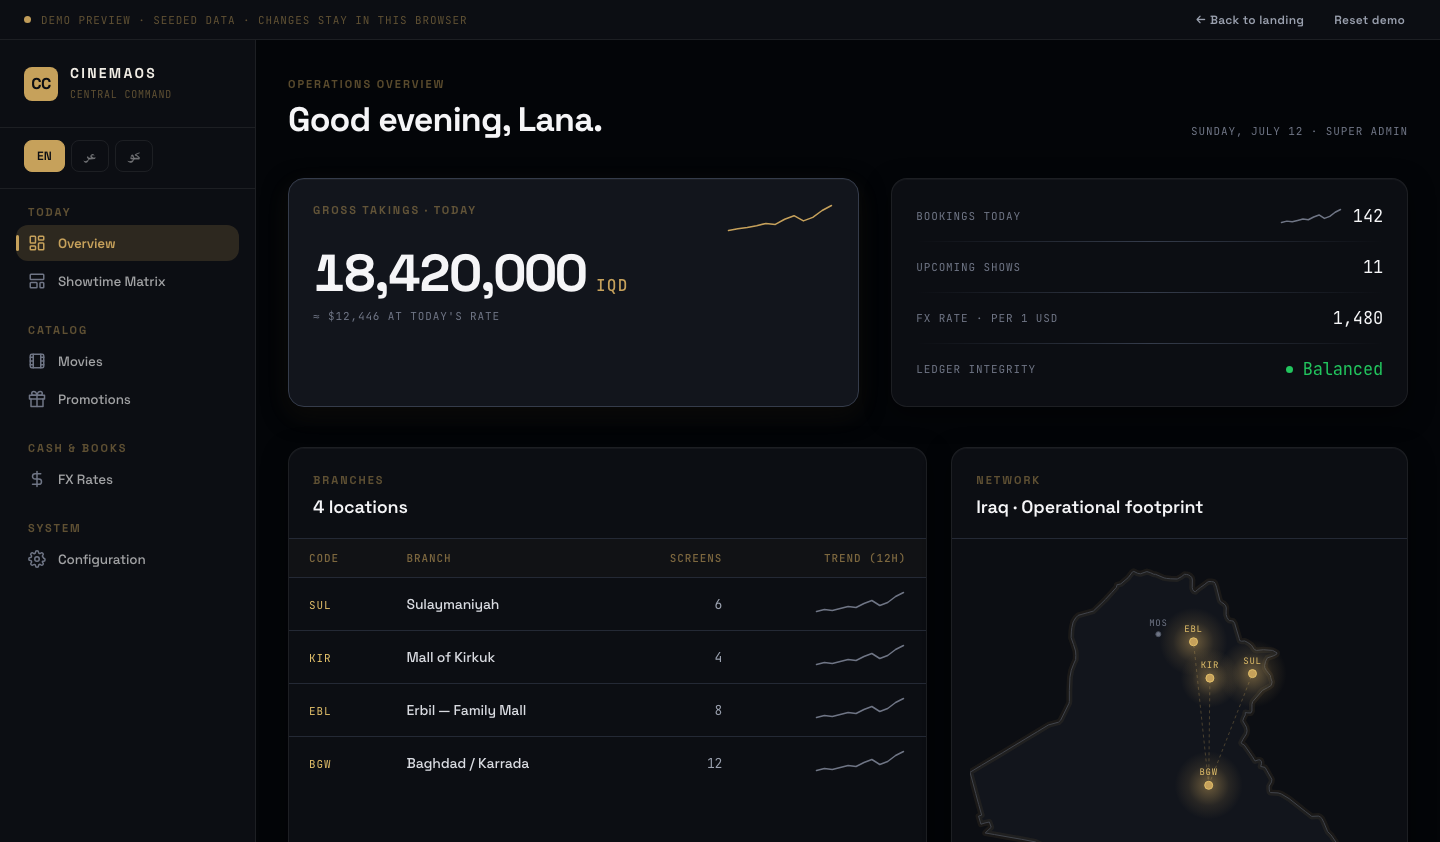The width and height of the screenshot is (1440, 842).
Task: Switch language to Kurdish
Action: (x=134, y=156)
